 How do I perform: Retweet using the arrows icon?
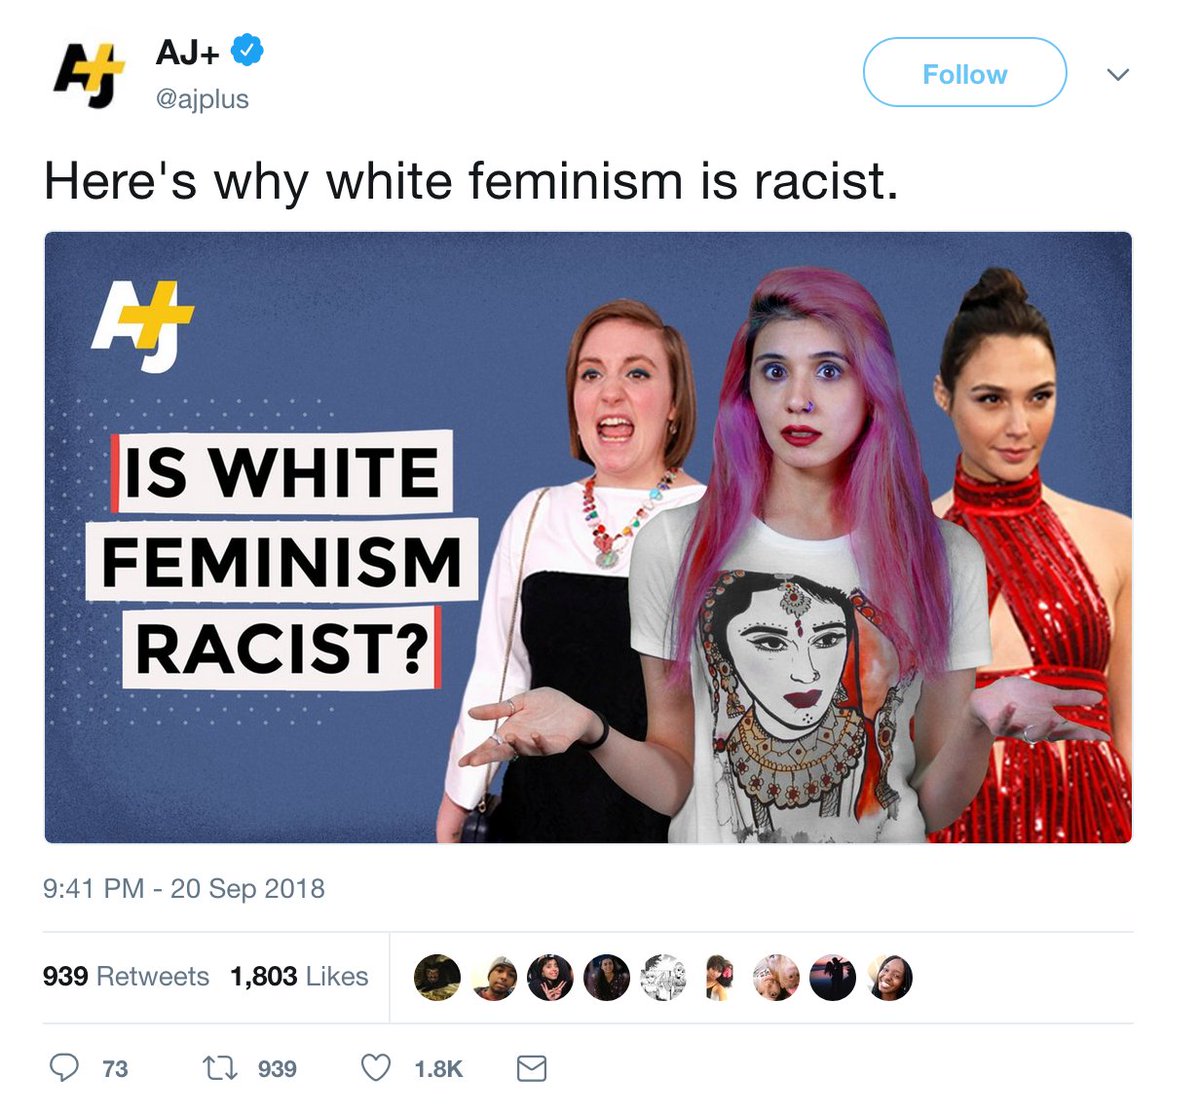[220, 1069]
